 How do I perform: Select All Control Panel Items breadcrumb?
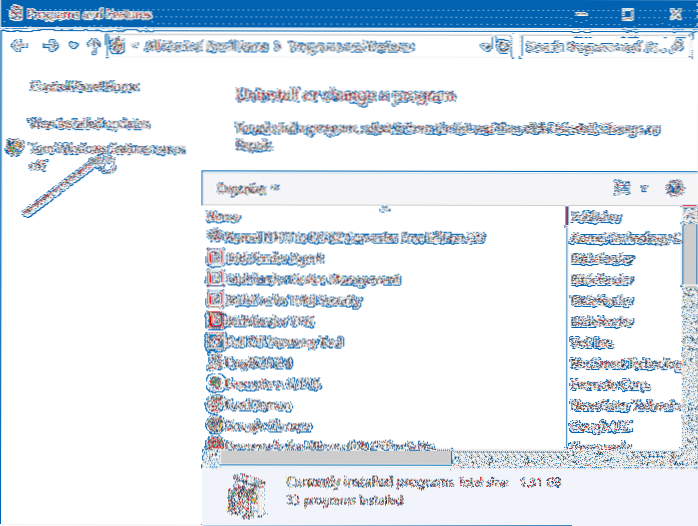click(x=206, y=46)
